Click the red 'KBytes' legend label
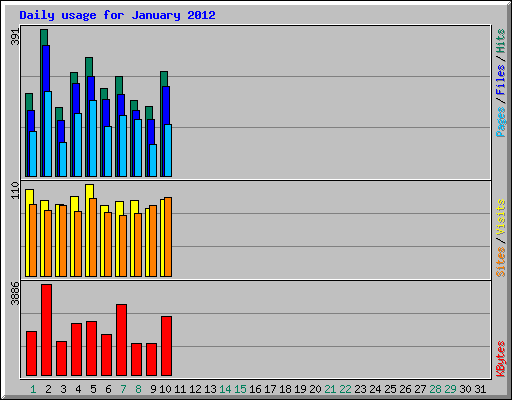 pos(501,359)
